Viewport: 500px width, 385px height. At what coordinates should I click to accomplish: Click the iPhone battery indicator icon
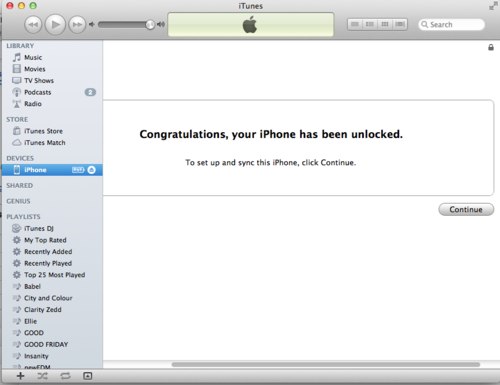tap(78, 170)
